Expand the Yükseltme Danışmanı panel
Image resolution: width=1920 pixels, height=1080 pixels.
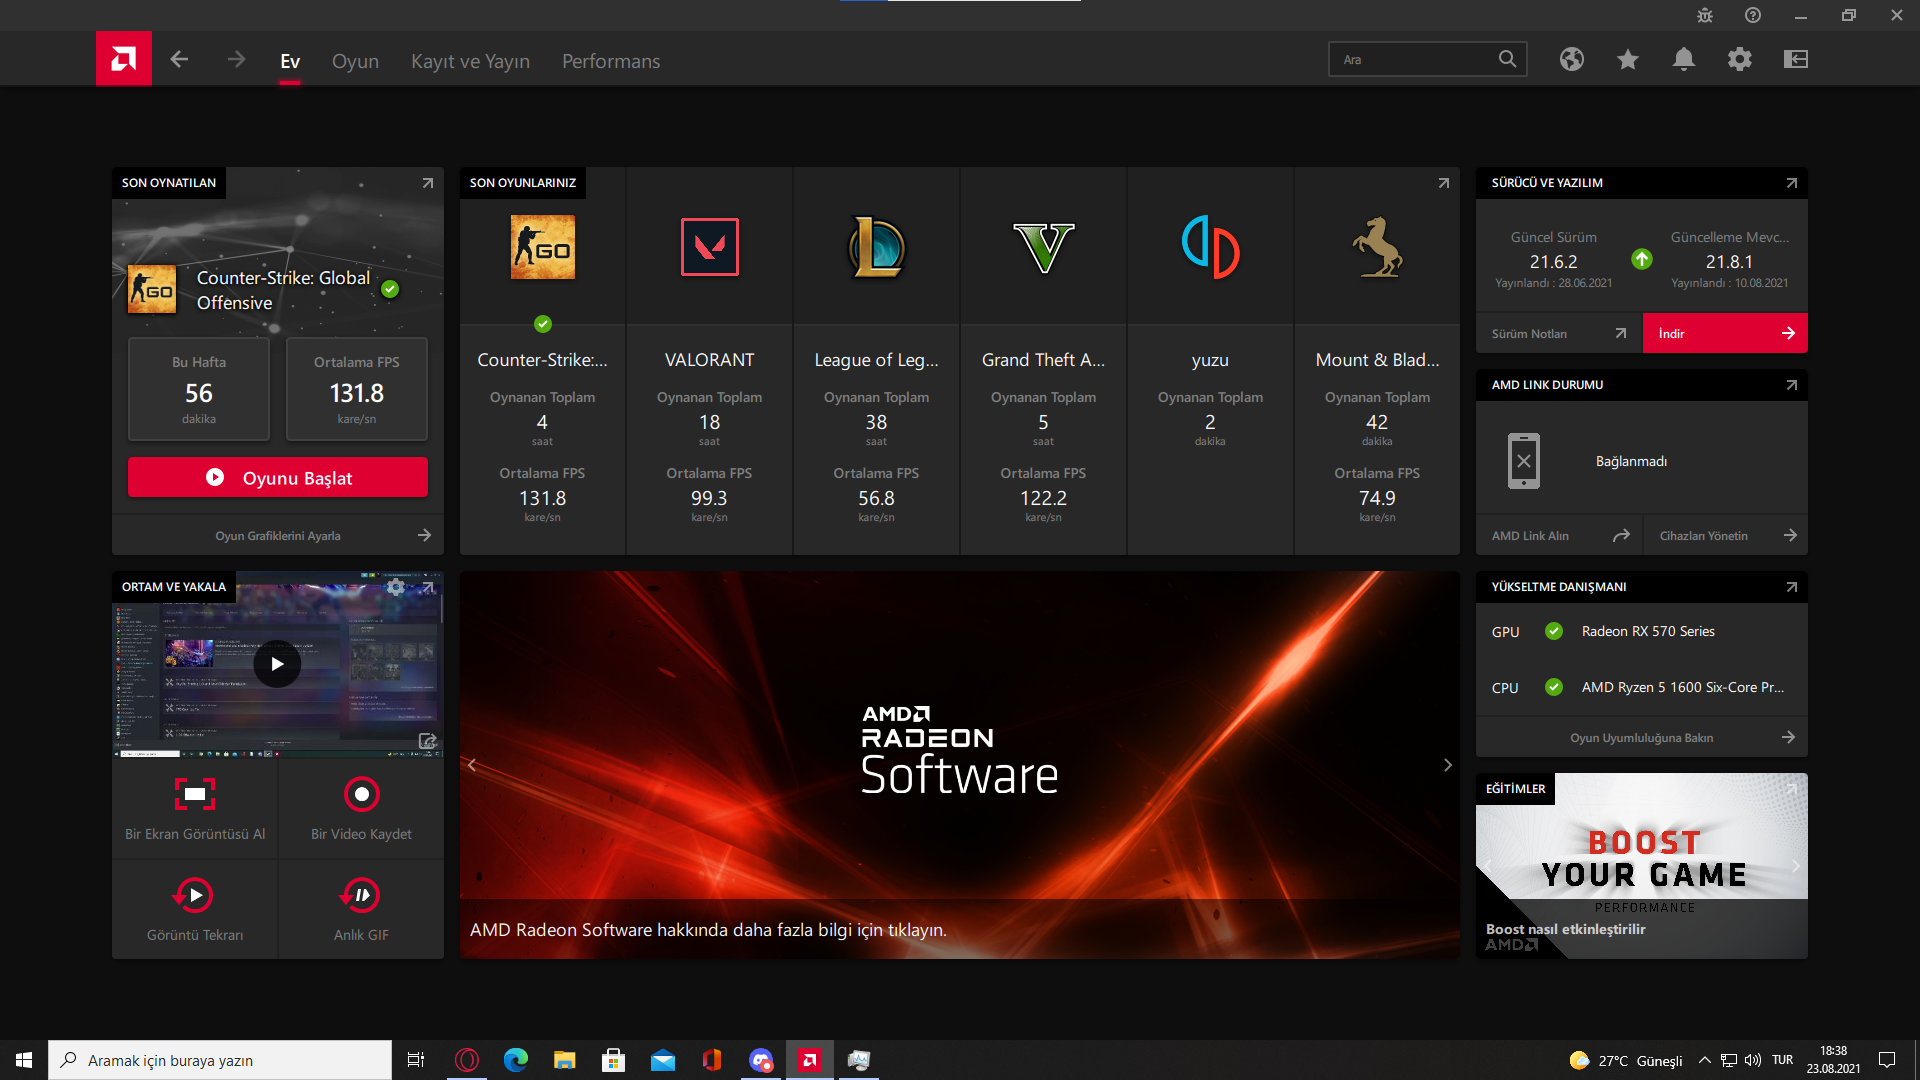coord(1792,587)
